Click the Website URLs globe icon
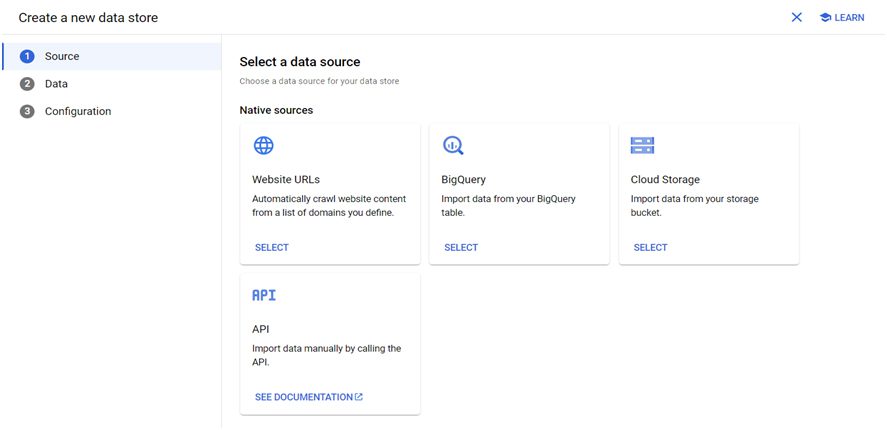 coord(264,146)
